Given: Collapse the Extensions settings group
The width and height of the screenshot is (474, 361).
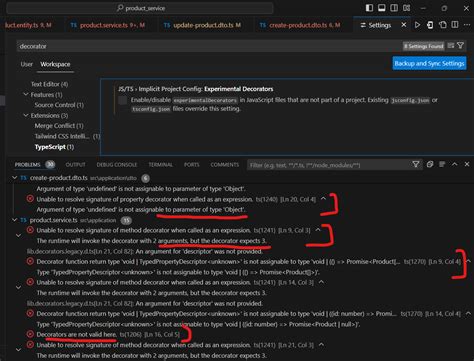Looking at the screenshot, I should click(26, 115).
